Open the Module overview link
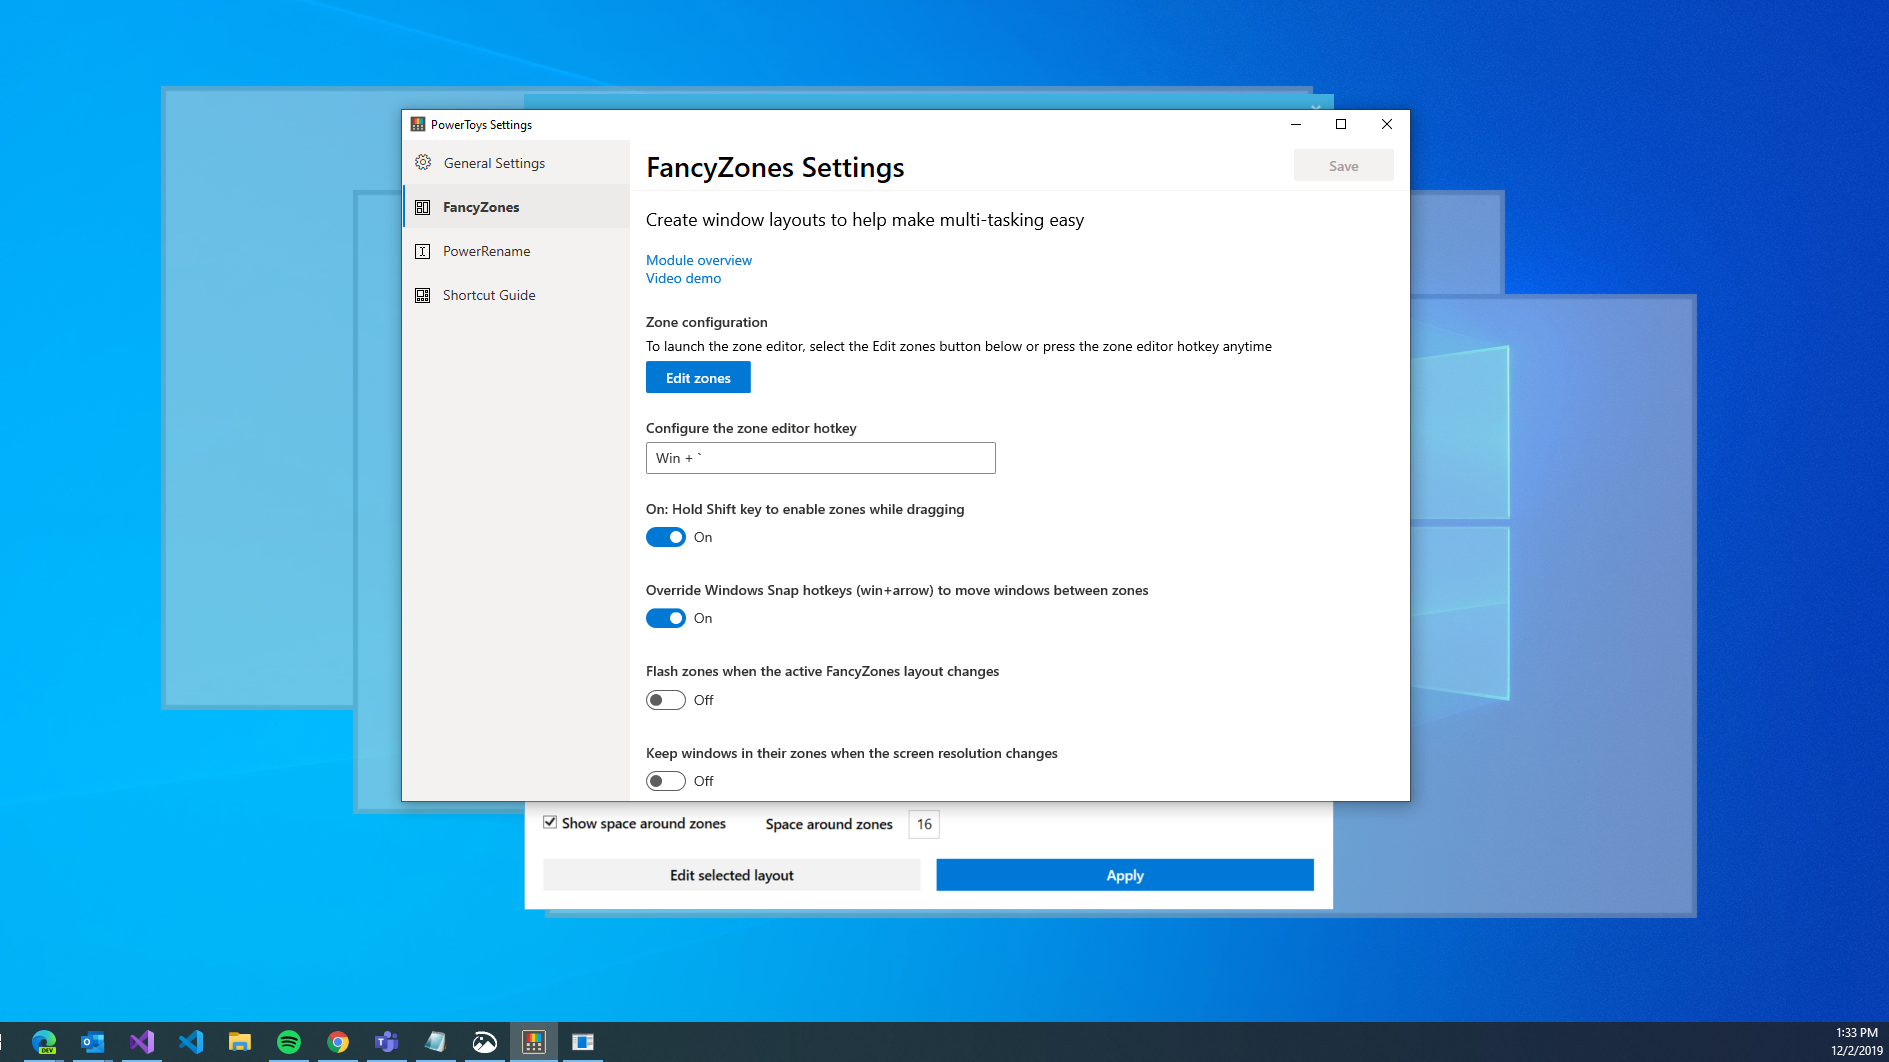Image resolution: width=1889 pixels, height=1062 pixels. (x=698, y=260)
